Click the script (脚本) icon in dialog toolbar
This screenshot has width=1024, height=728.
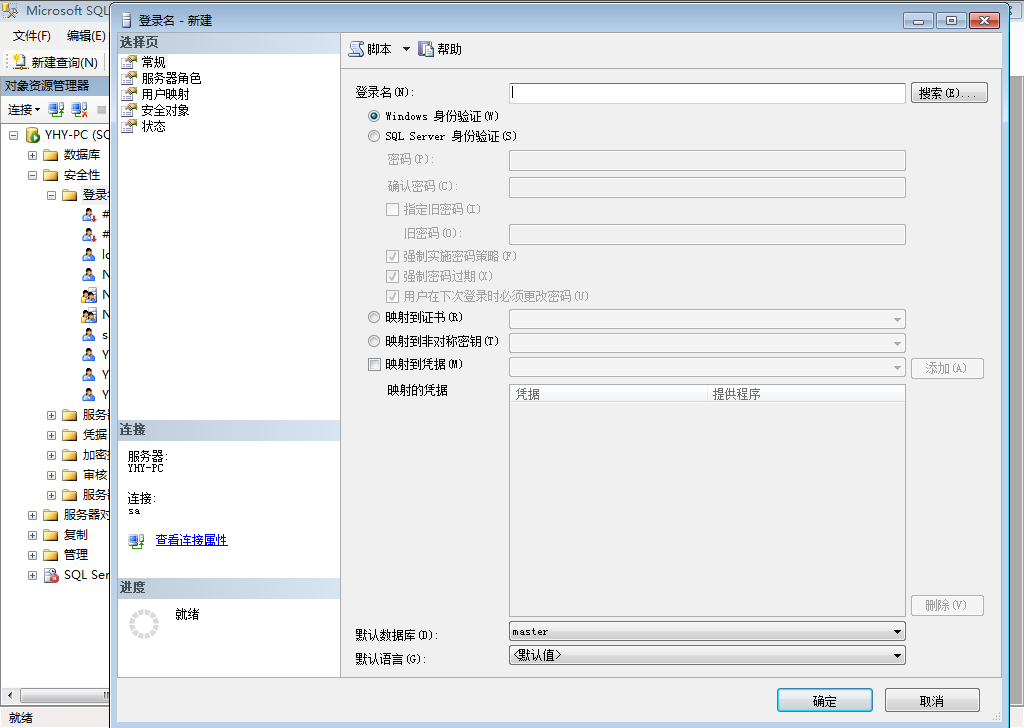356,49
